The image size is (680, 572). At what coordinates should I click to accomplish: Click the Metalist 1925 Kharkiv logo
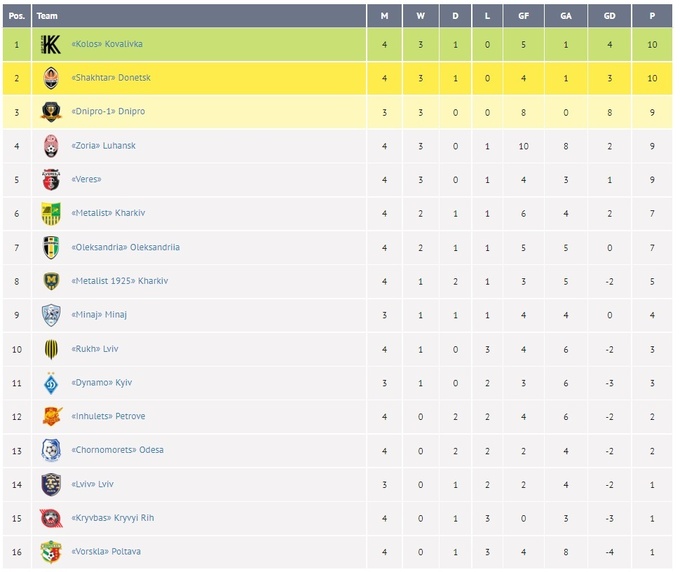click(51, 281)
